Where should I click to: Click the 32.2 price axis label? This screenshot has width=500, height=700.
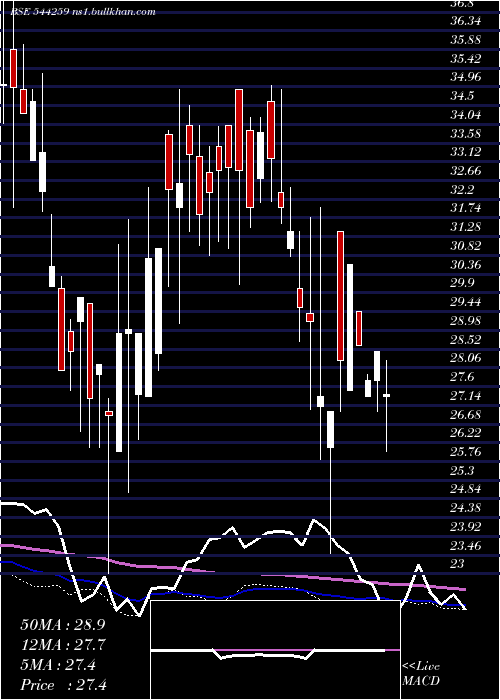point(462,190)
